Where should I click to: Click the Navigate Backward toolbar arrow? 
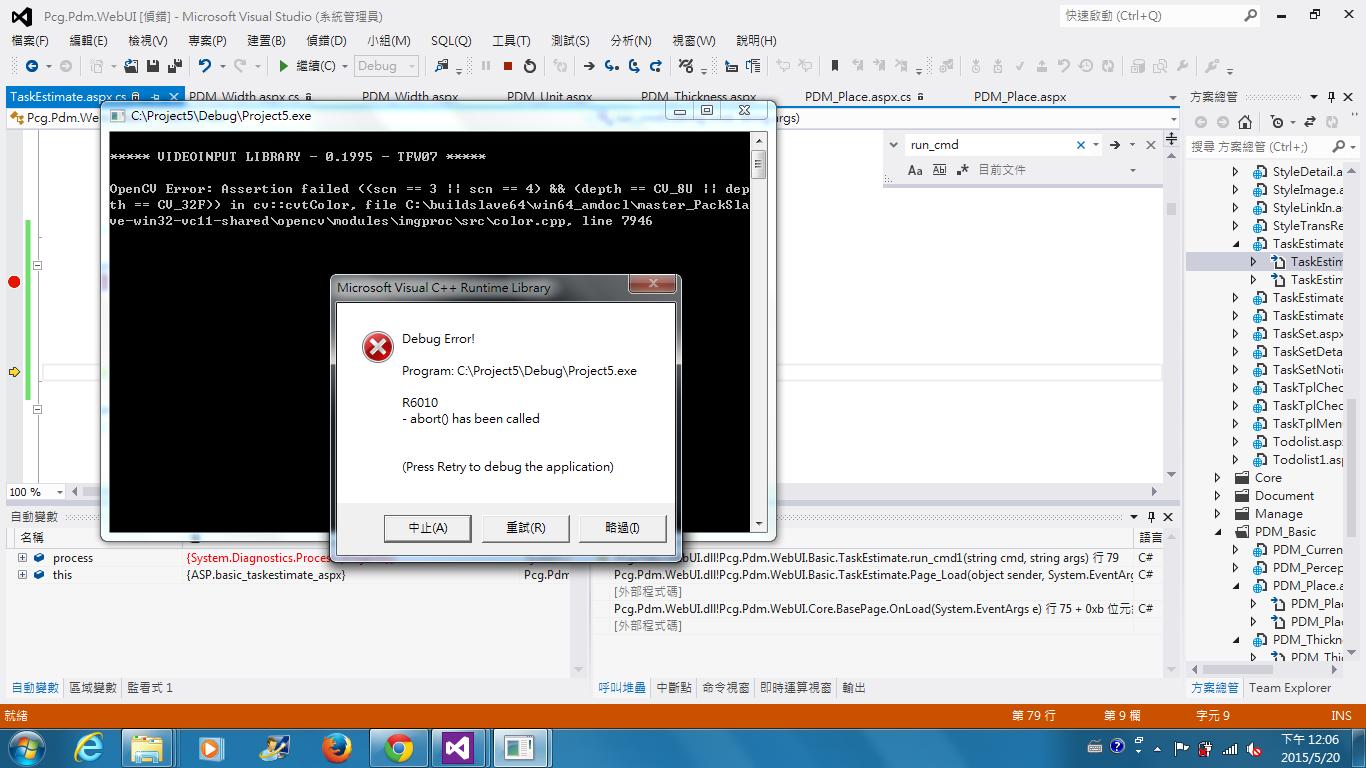point(32,66)
